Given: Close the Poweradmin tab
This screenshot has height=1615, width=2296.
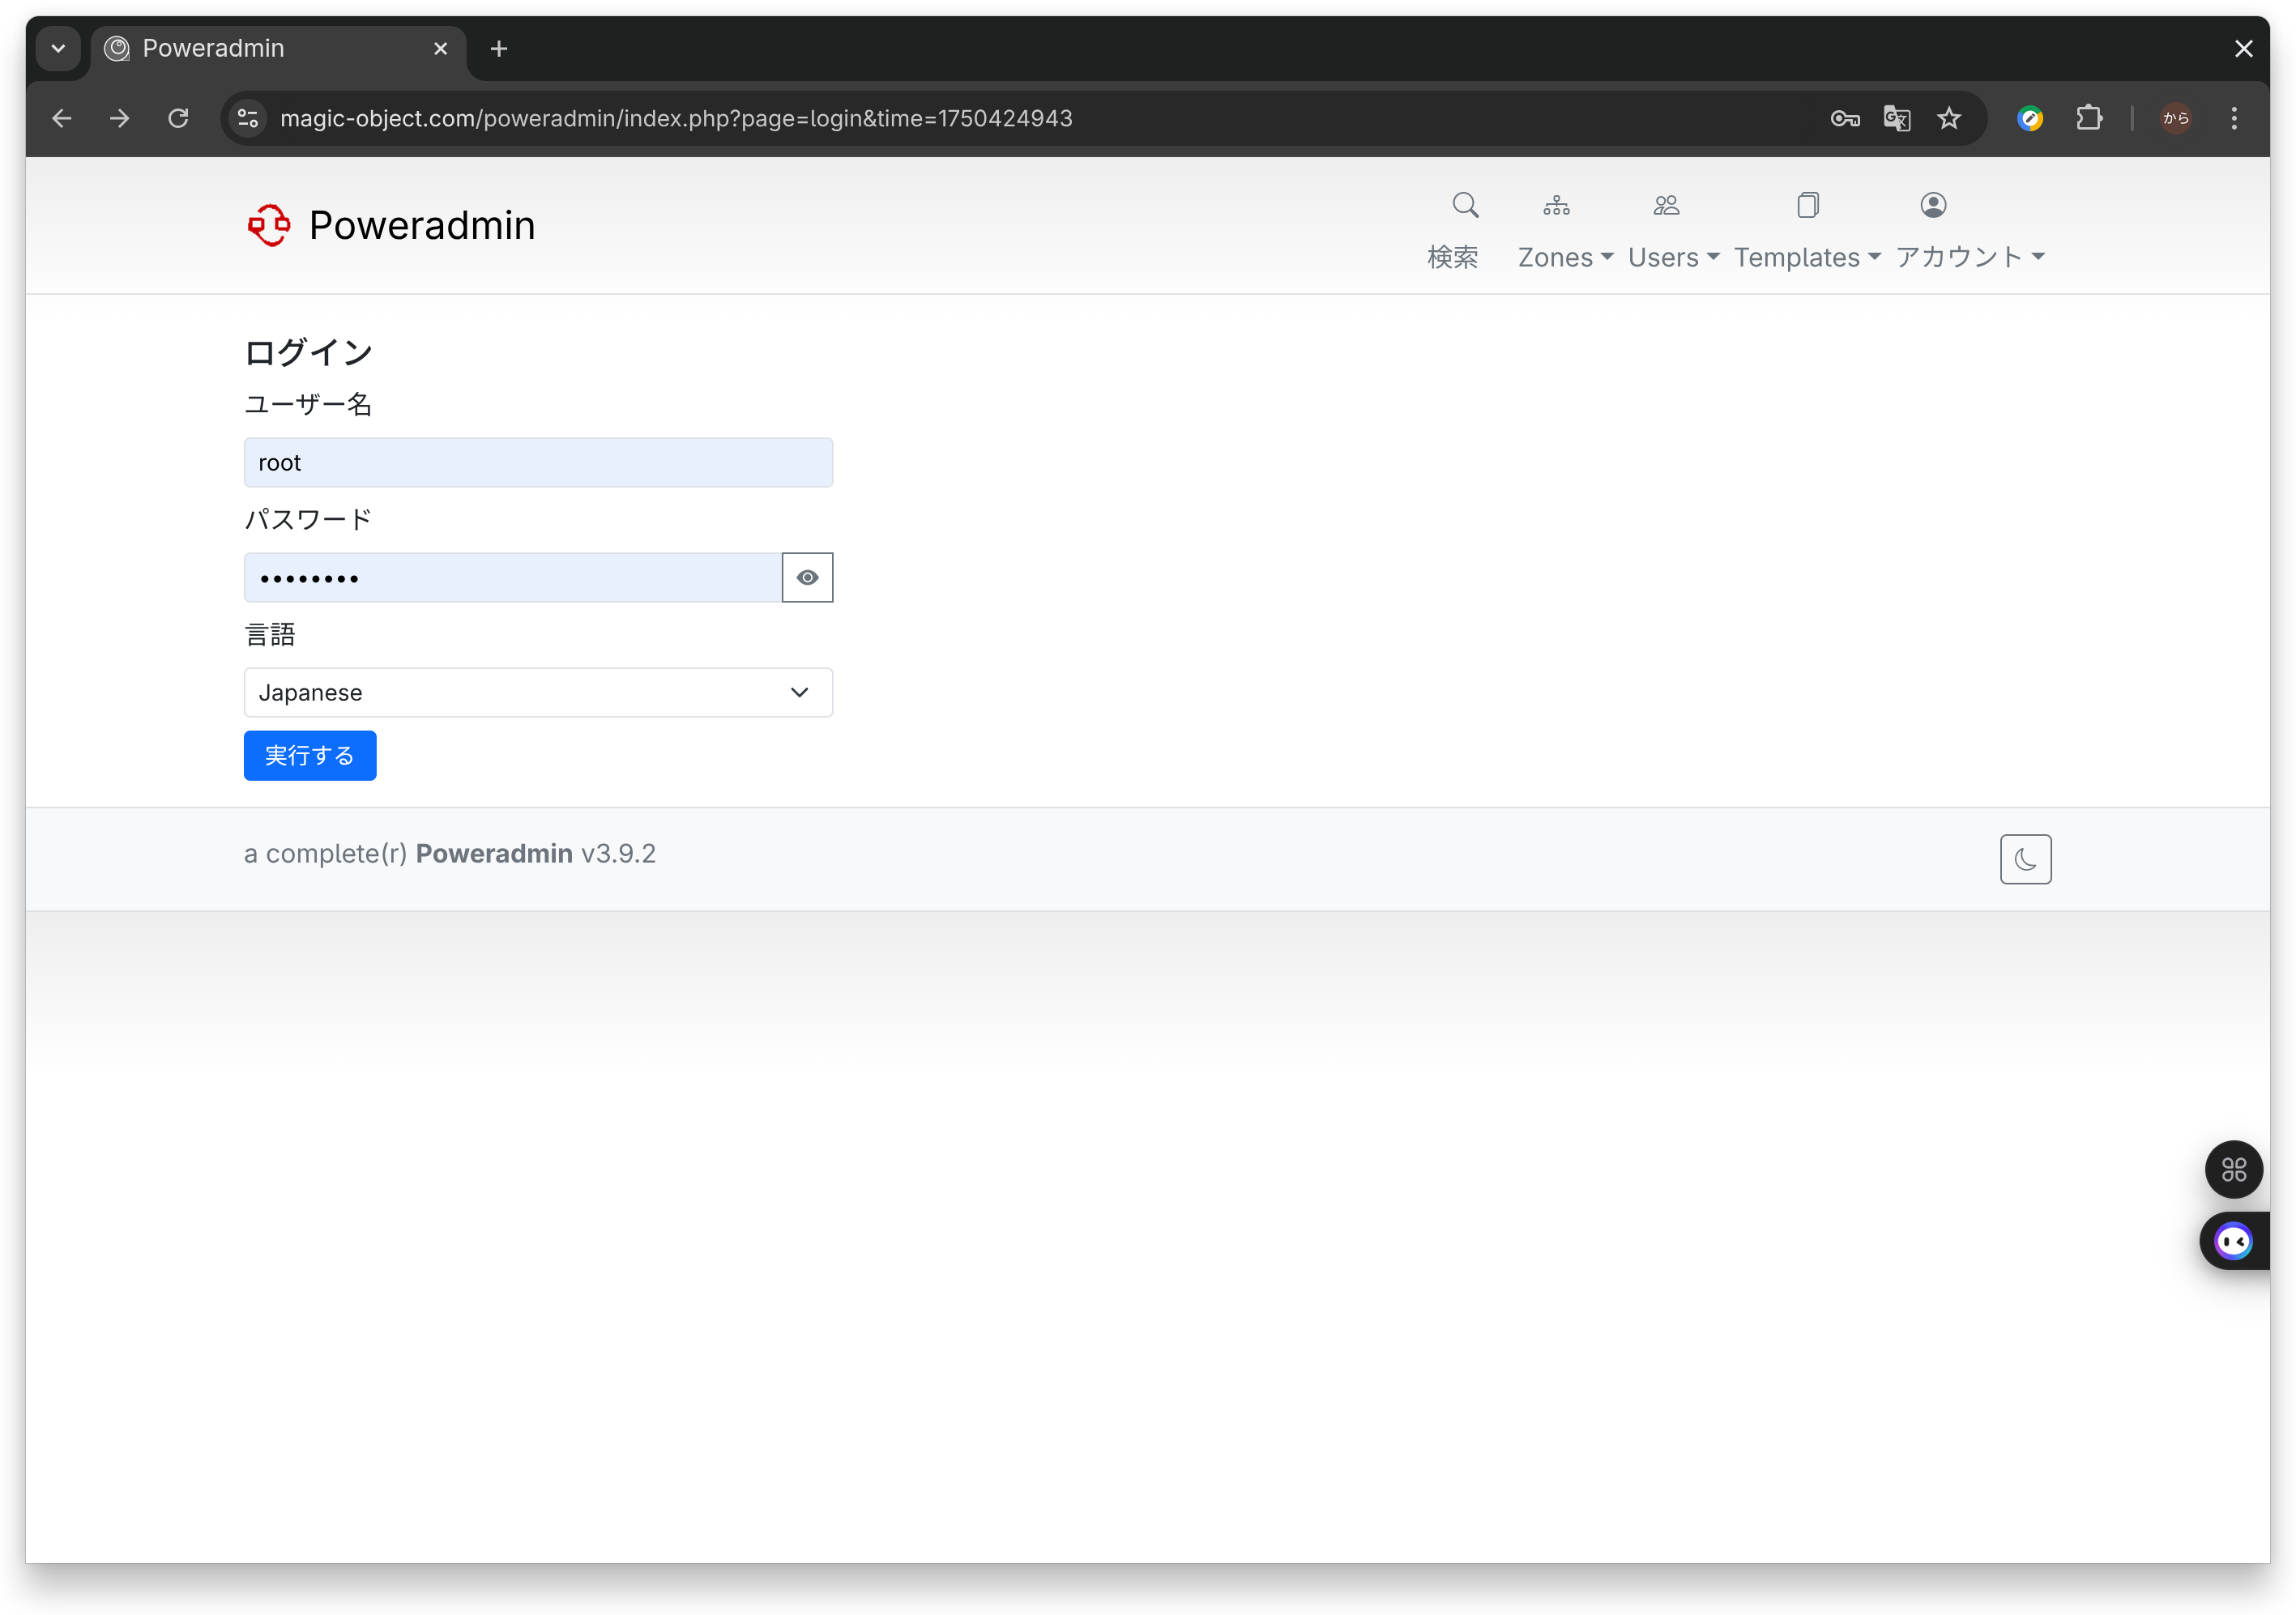Looking at the screenshot, I should pyautogui.click(x=440, y=48).
